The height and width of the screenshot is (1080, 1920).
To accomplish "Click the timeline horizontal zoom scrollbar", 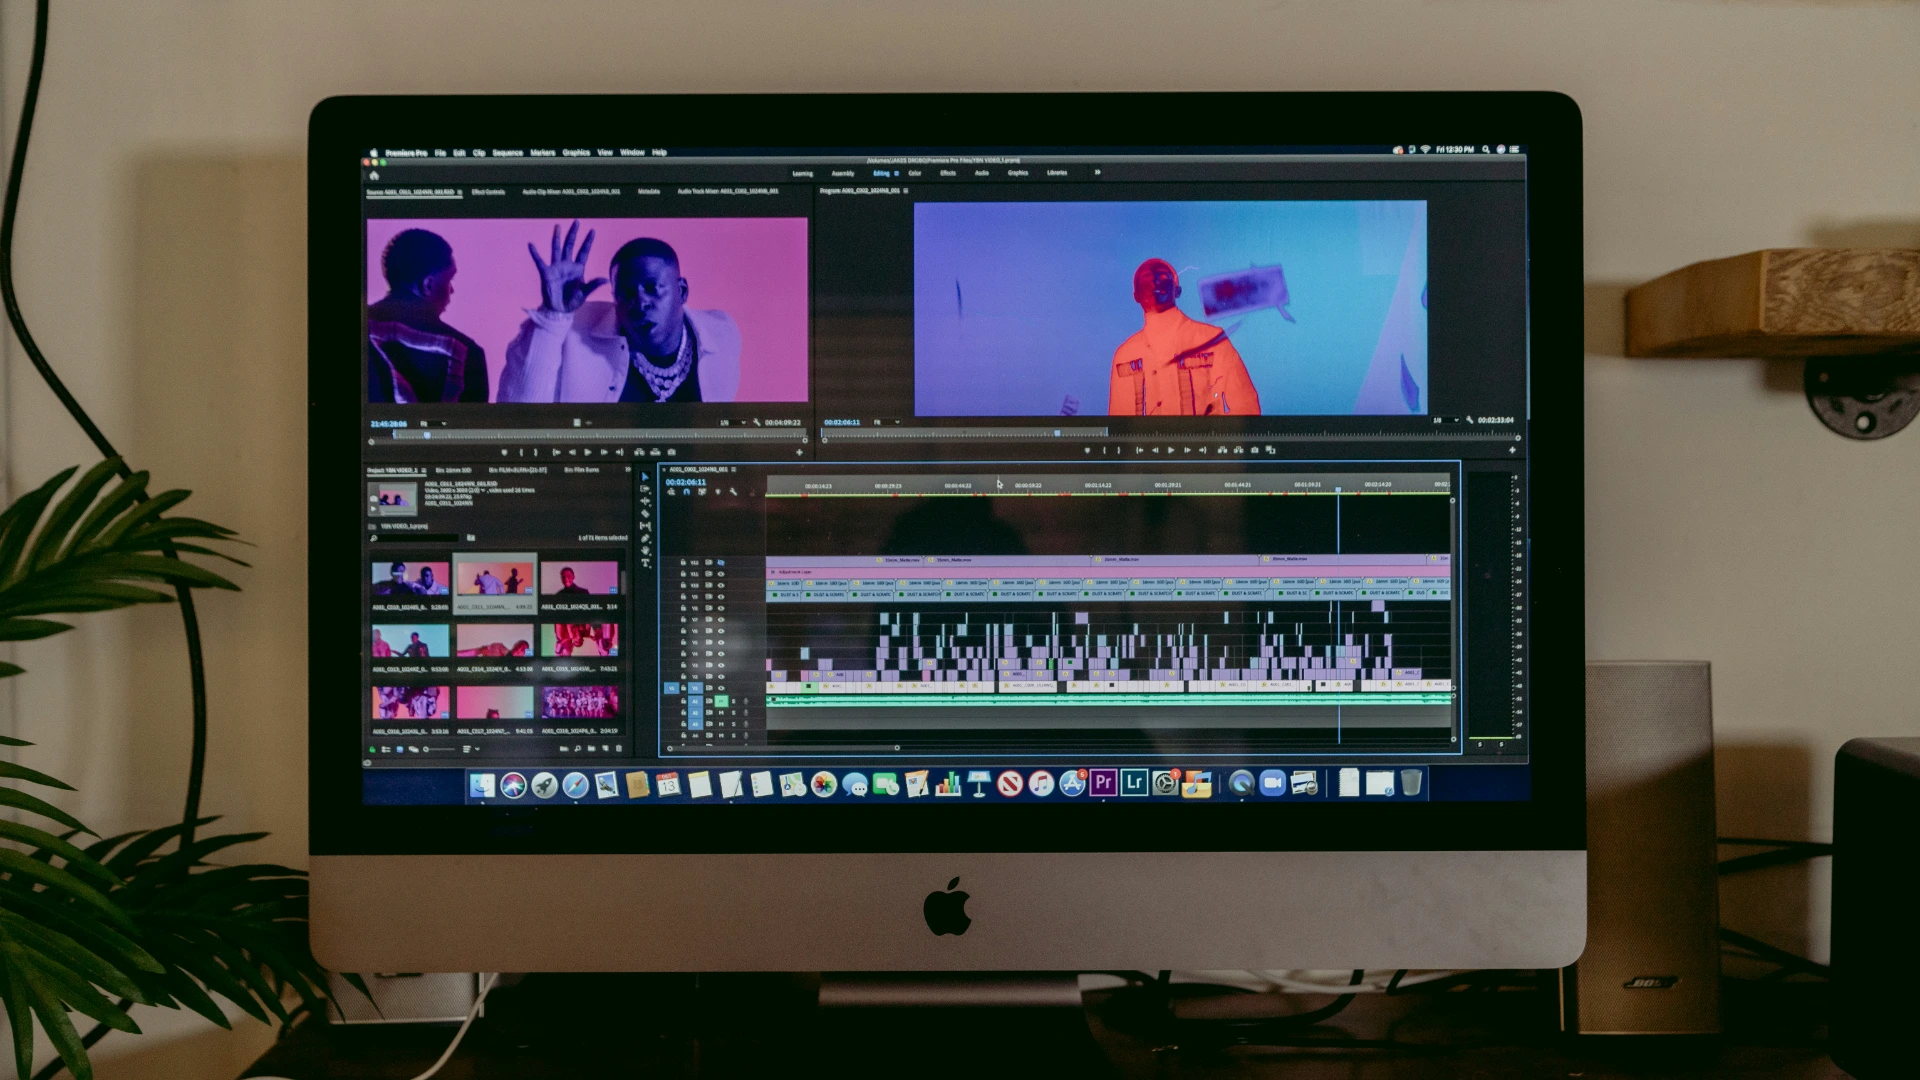I will [x=783, y=747].
